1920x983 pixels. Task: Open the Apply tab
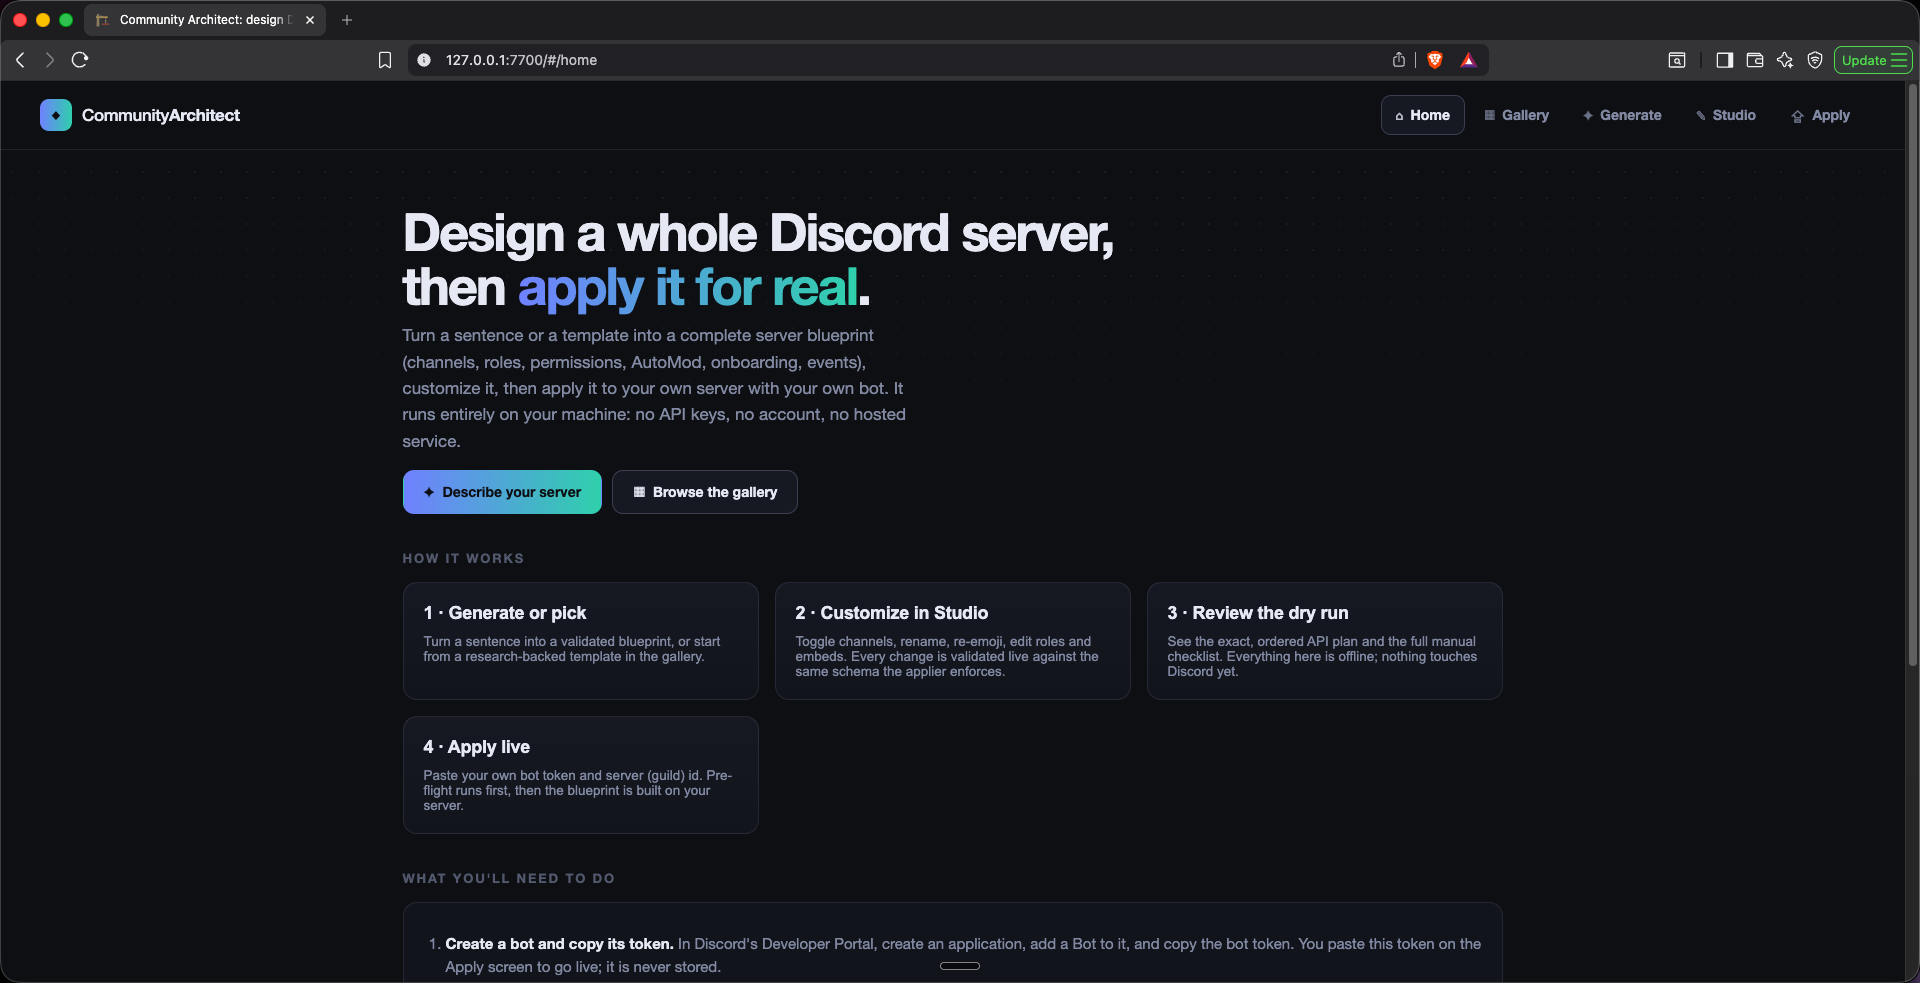tap(1820, 115)
